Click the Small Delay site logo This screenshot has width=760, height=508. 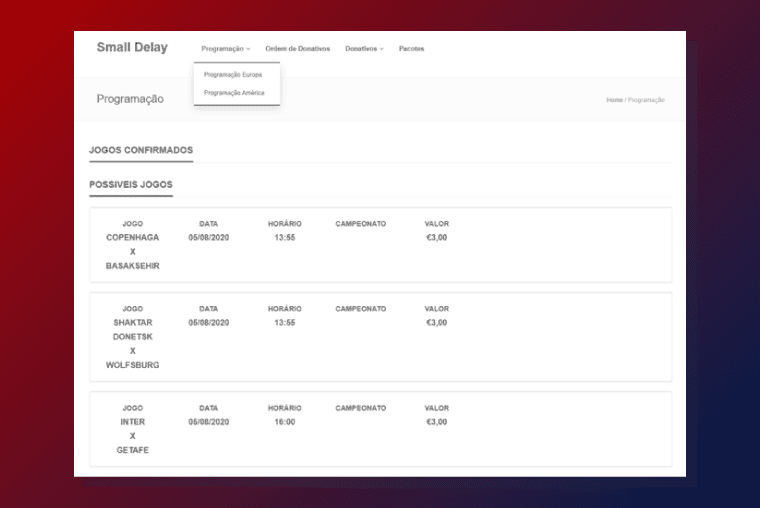[x=132, y=48]
